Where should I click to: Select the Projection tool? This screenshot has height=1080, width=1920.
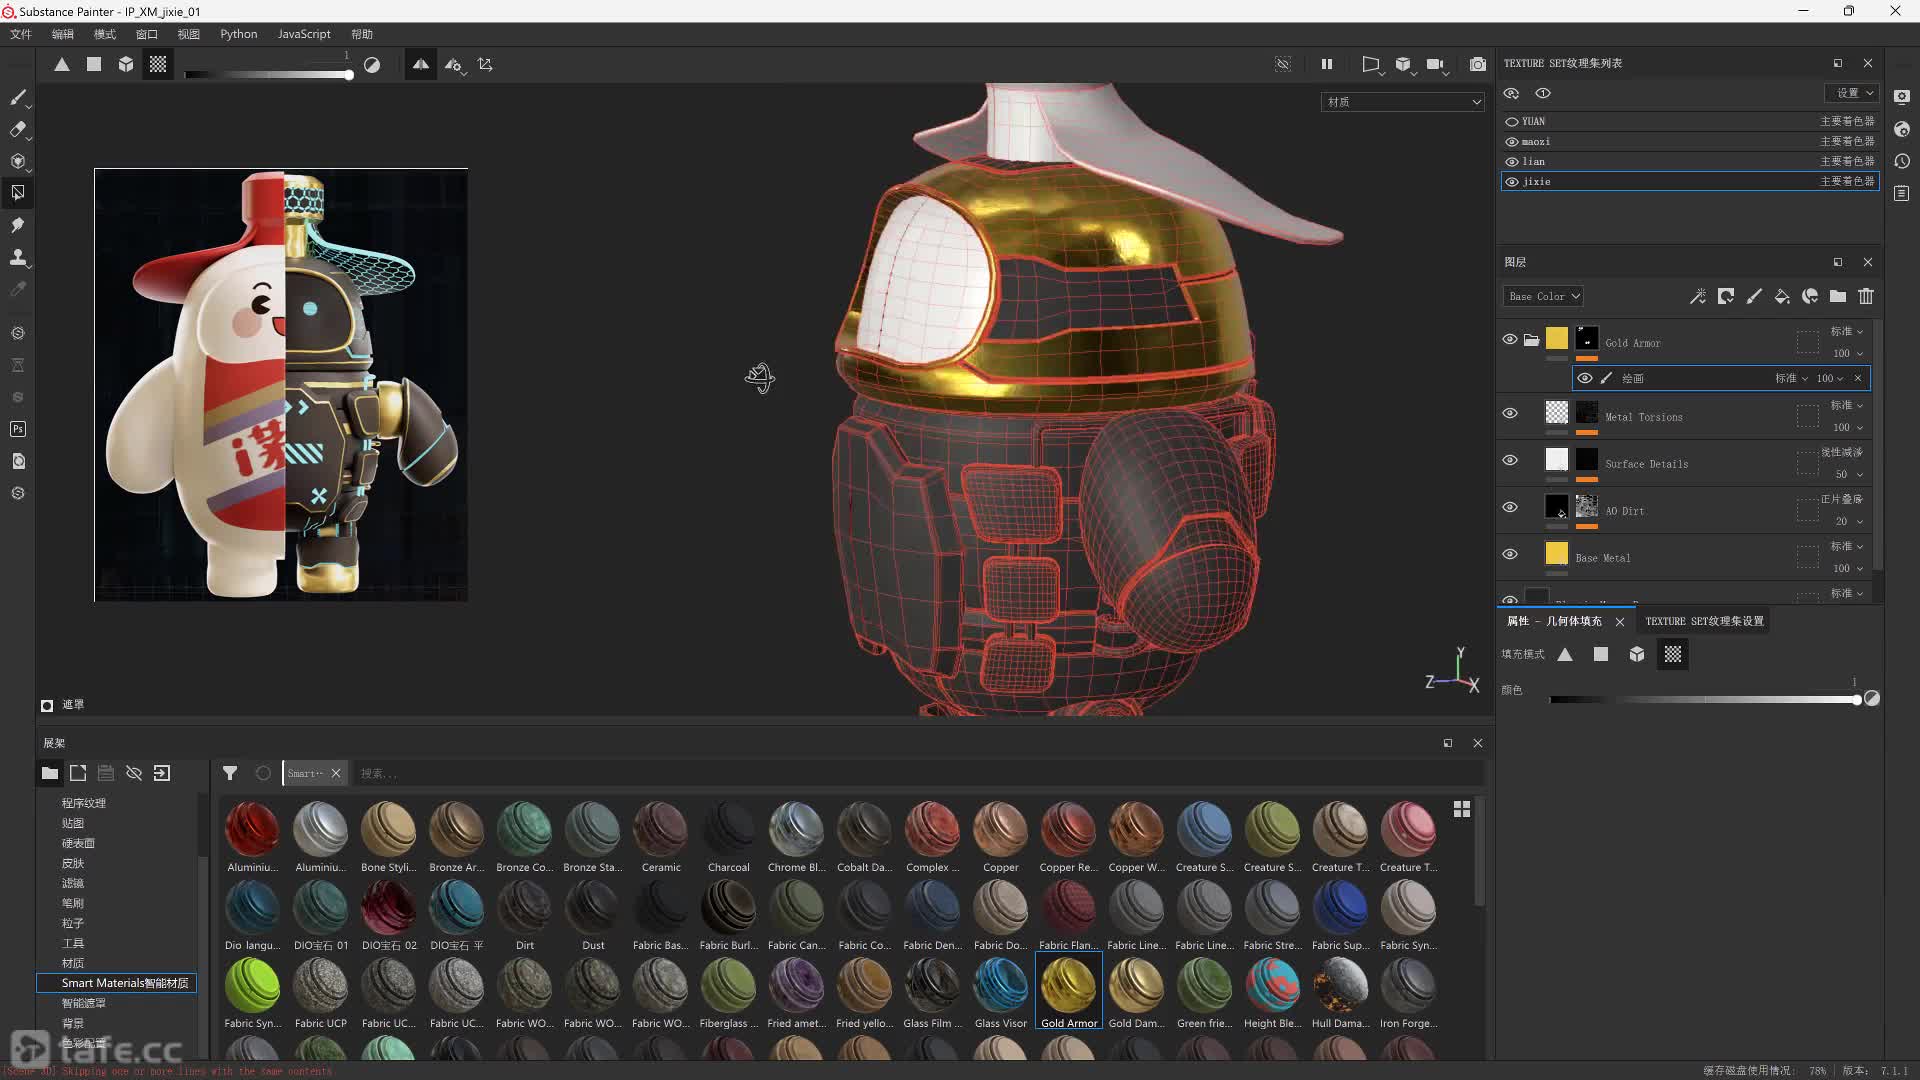click(x=18, y=161)
